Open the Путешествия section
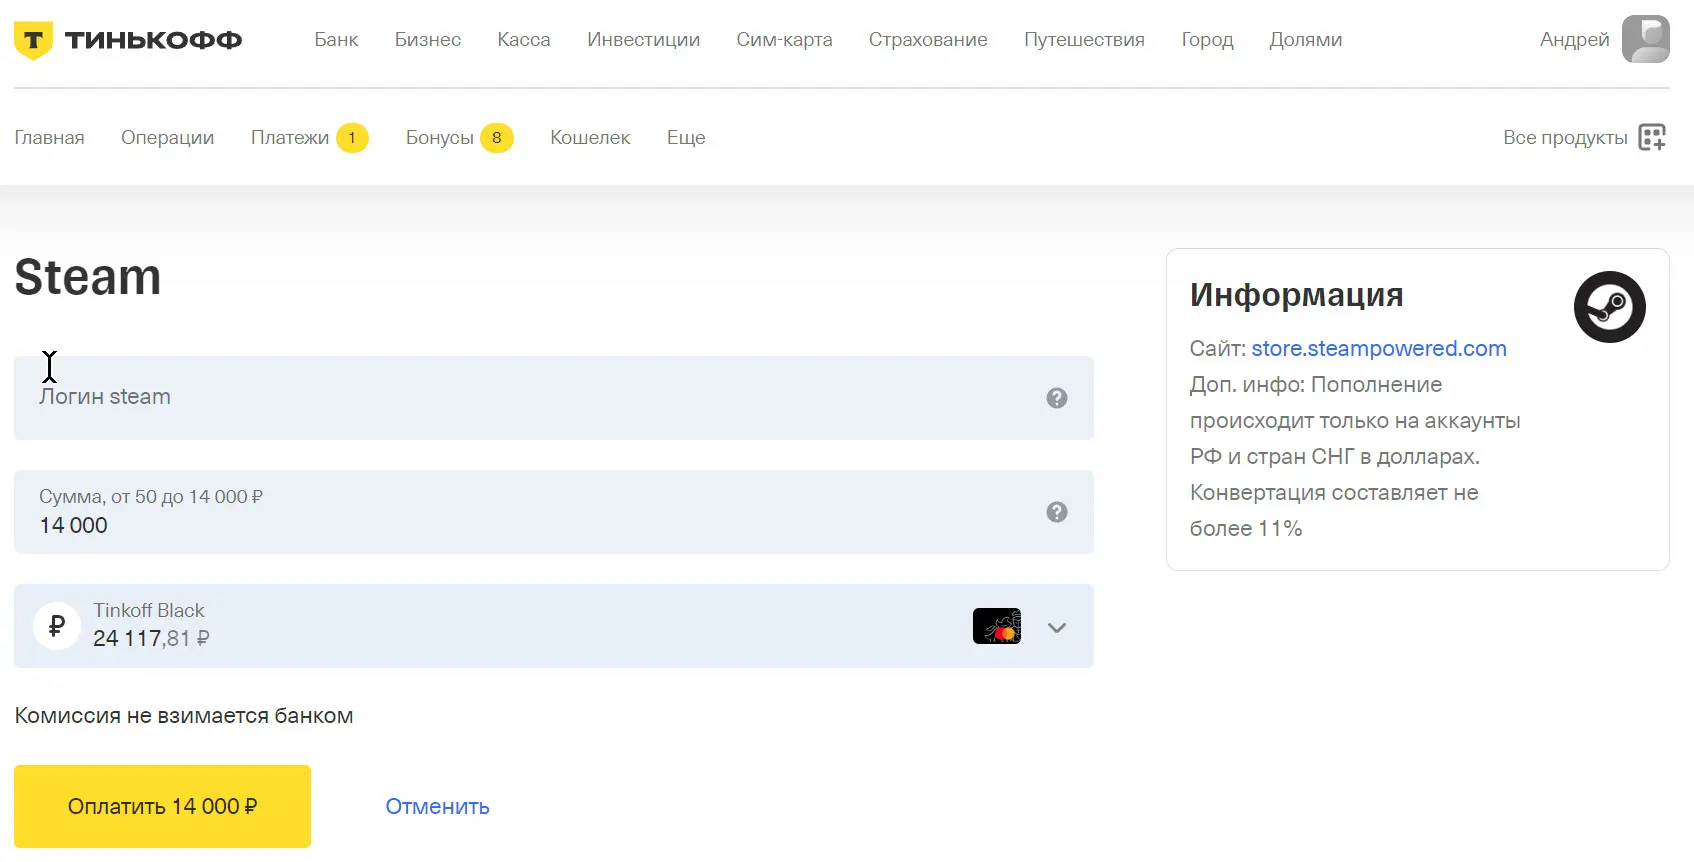 (1084, 40)
